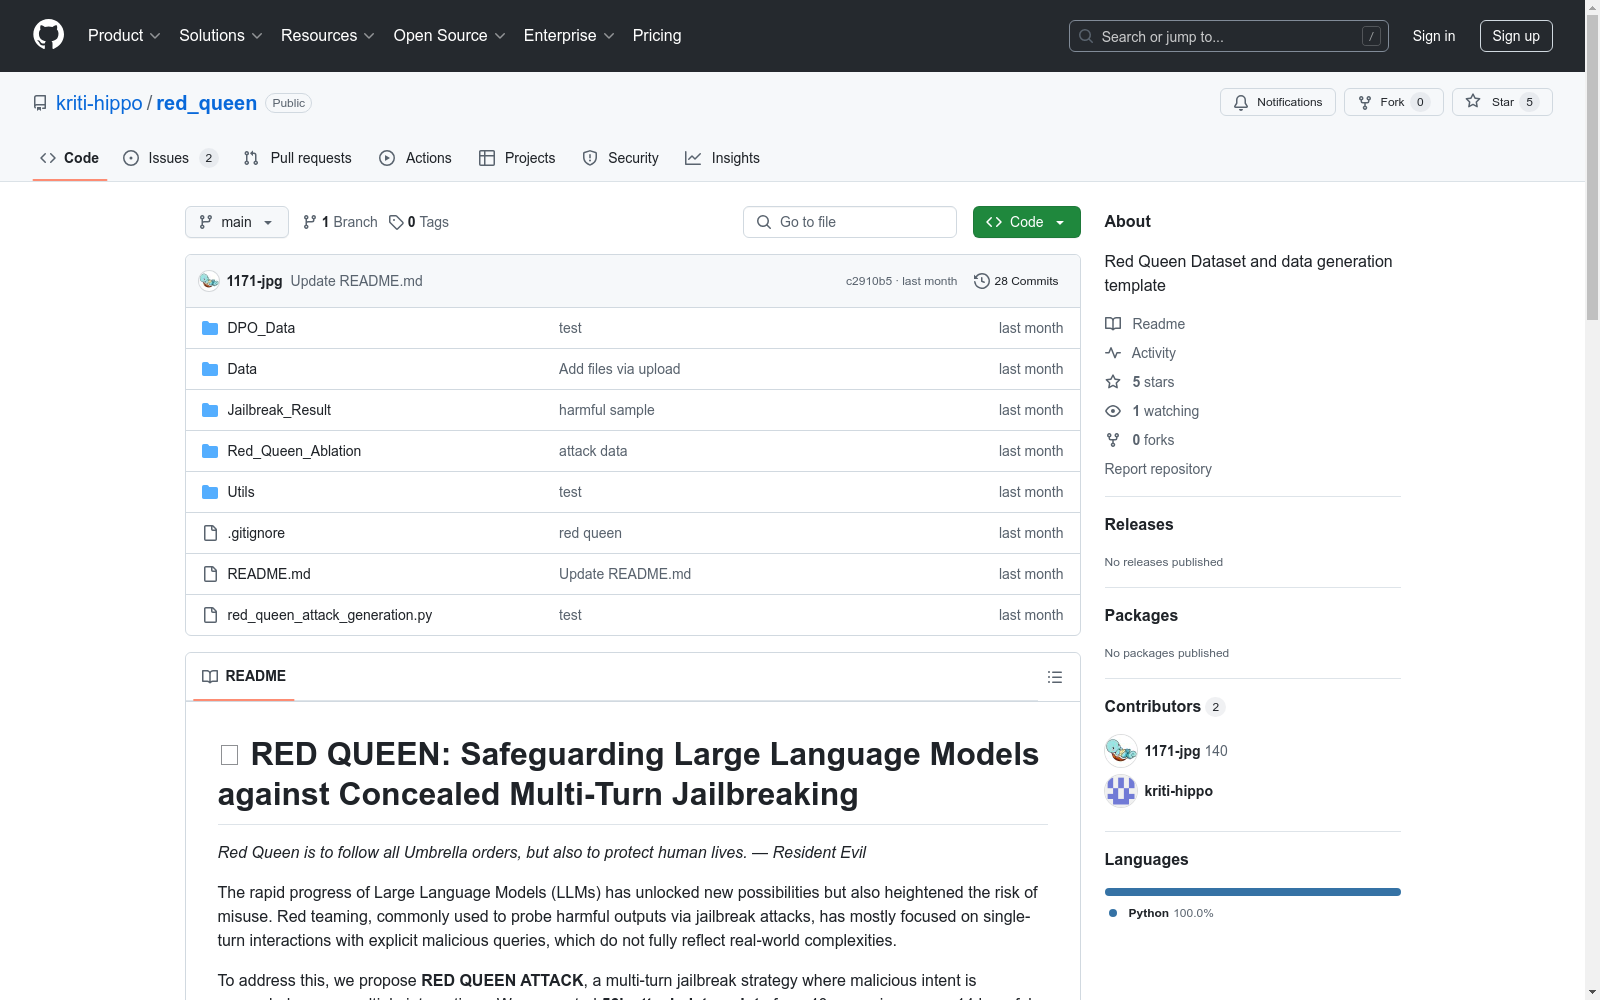Open the DPO_Data folder
Image resolution: width=1600 pixels, height=1000 pixels.
261,328
